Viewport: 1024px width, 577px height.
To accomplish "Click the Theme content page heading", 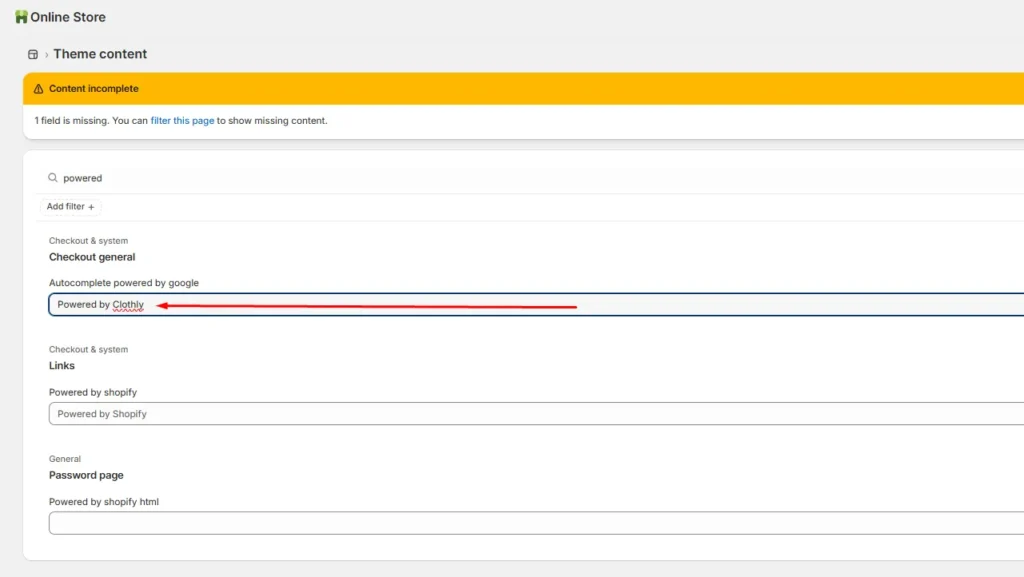I will pos(100,54).
